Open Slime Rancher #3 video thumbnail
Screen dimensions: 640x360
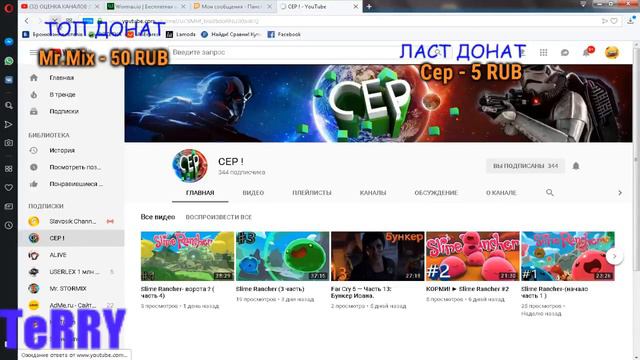[x=282, y=256]
